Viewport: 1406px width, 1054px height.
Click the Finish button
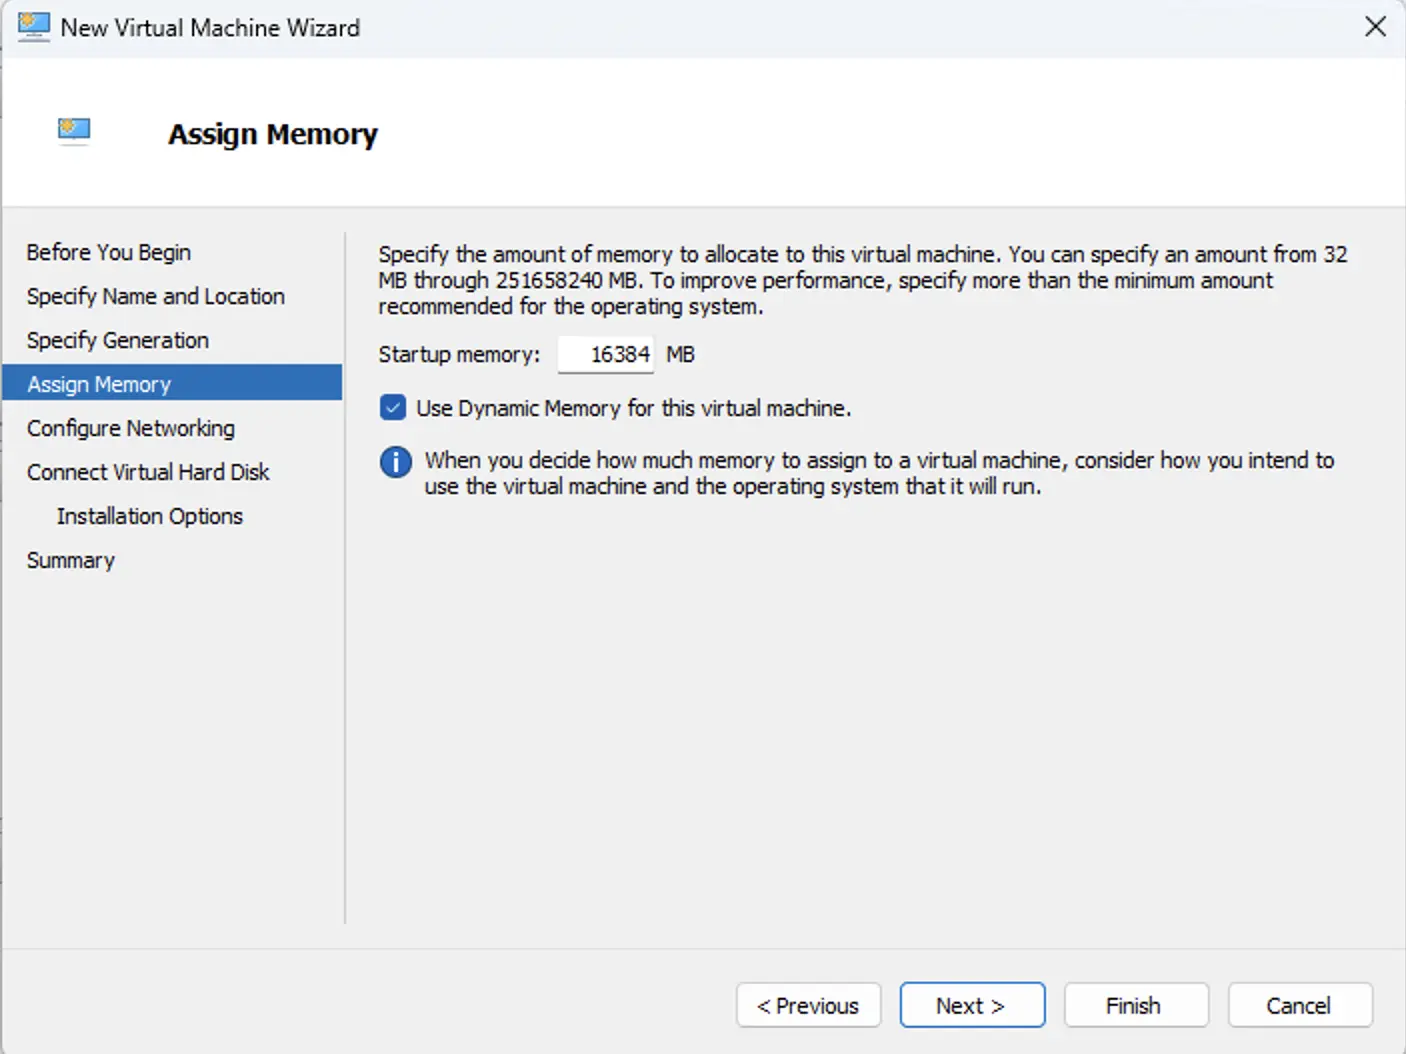coord(1135,1005)
